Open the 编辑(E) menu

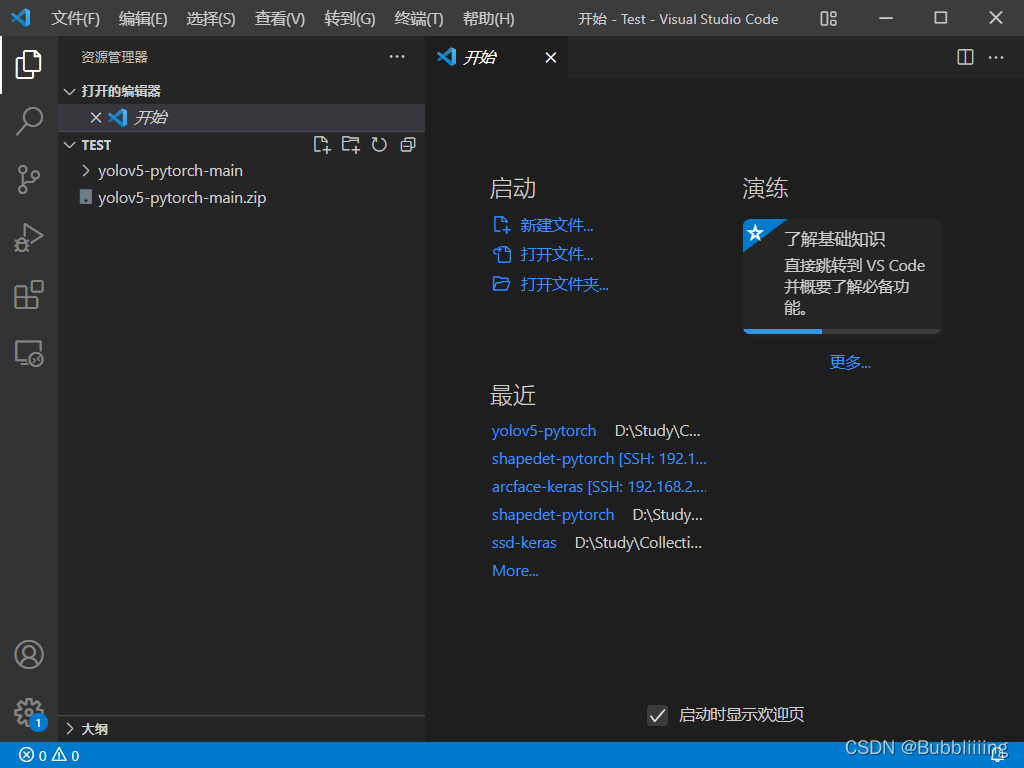click(x=143, y=18)
